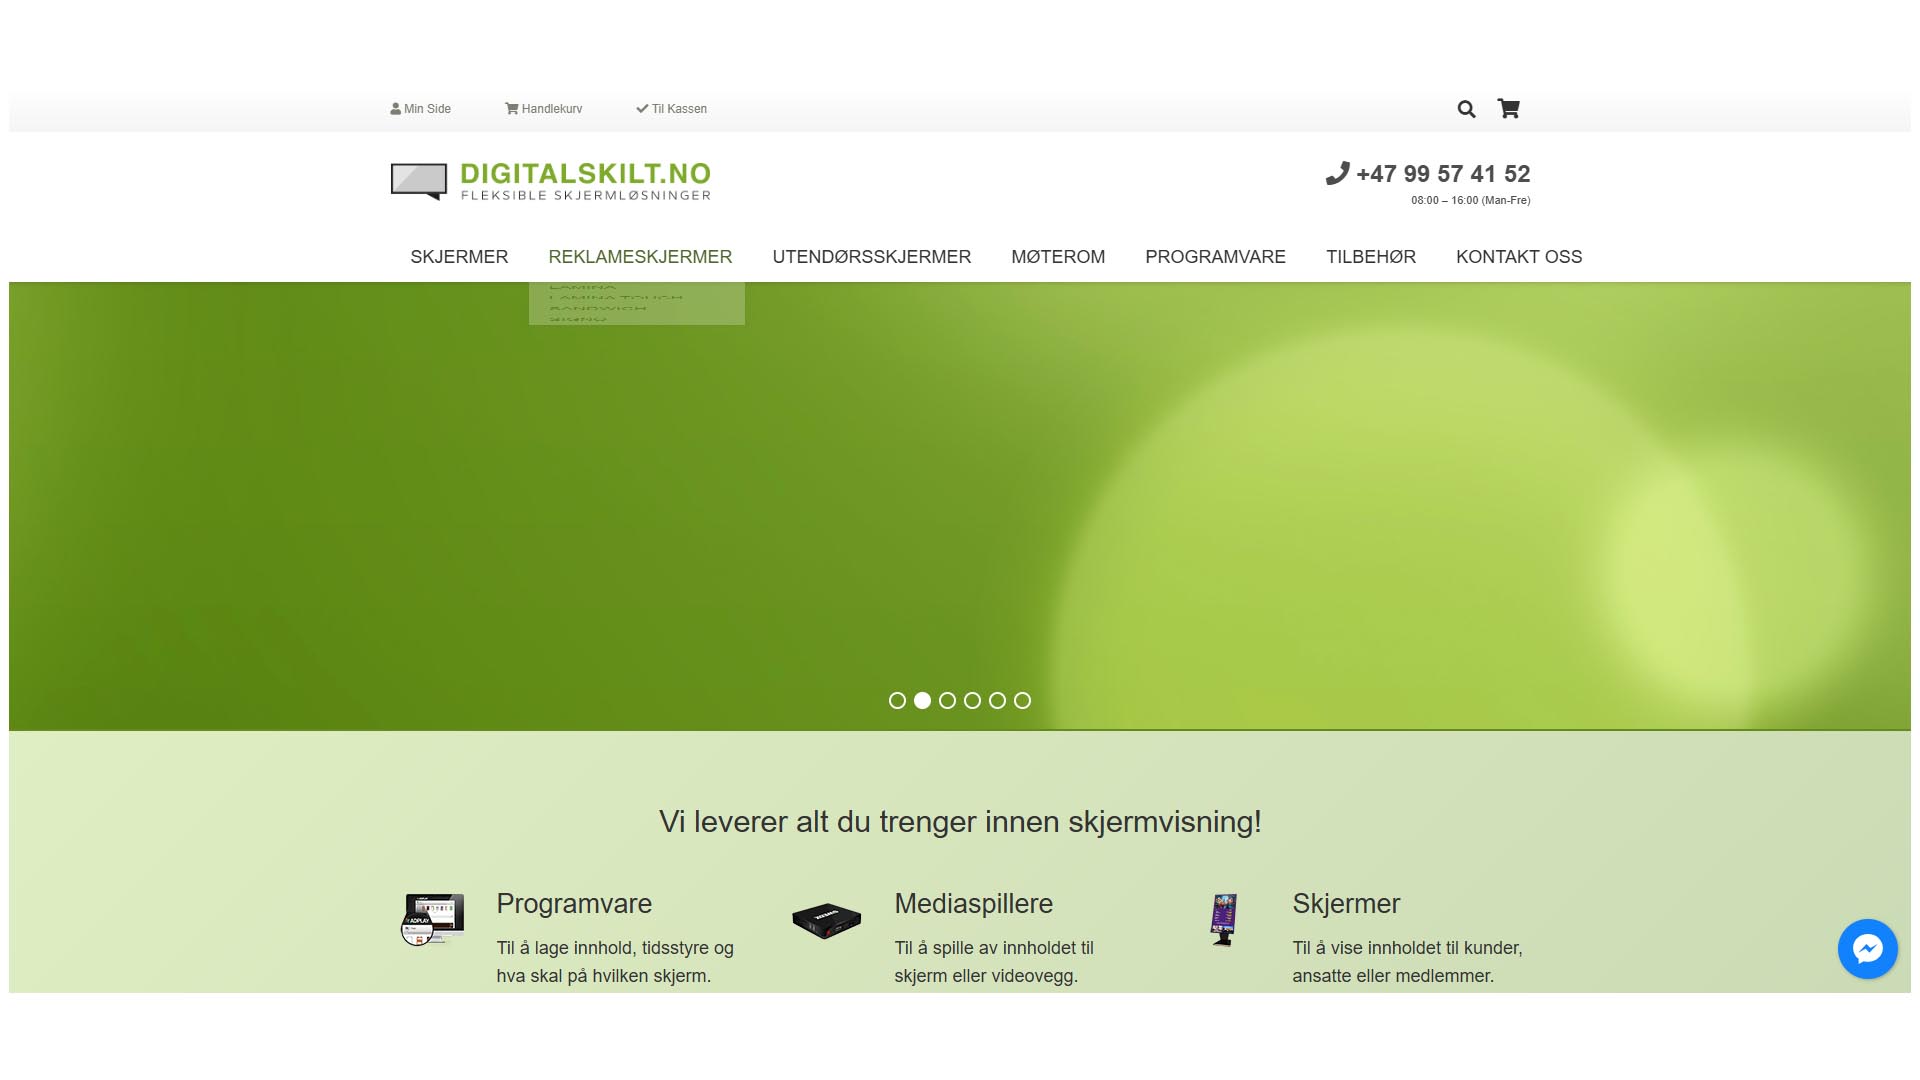Select the fifth slideshow dot
1920x1080 pixels.
(x=997, y=700)
